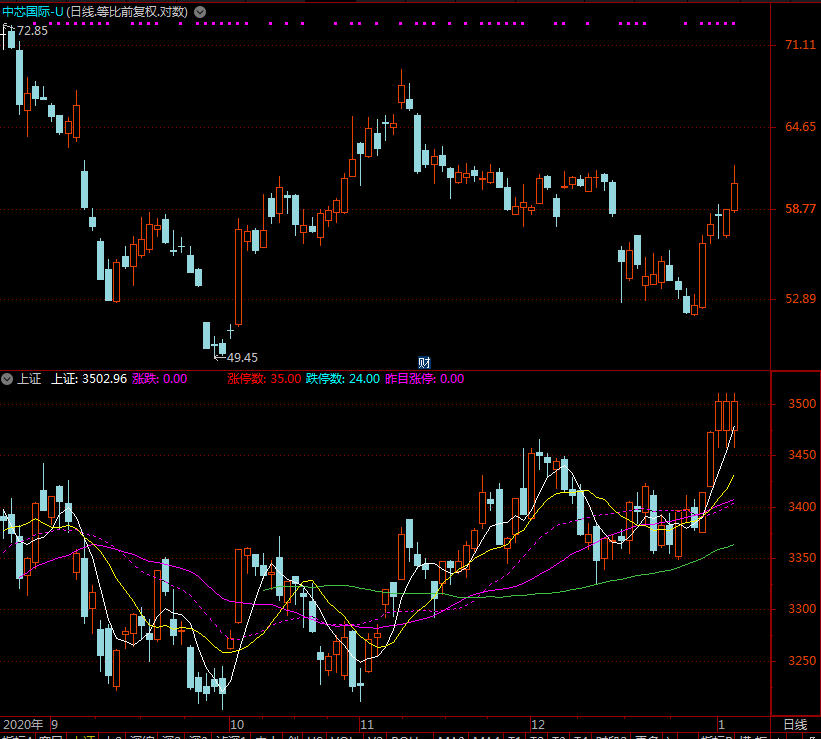Open the dropdown arrow beside 中芯国际-U title
The image size is (821, 739).
(x=200, y=12)
